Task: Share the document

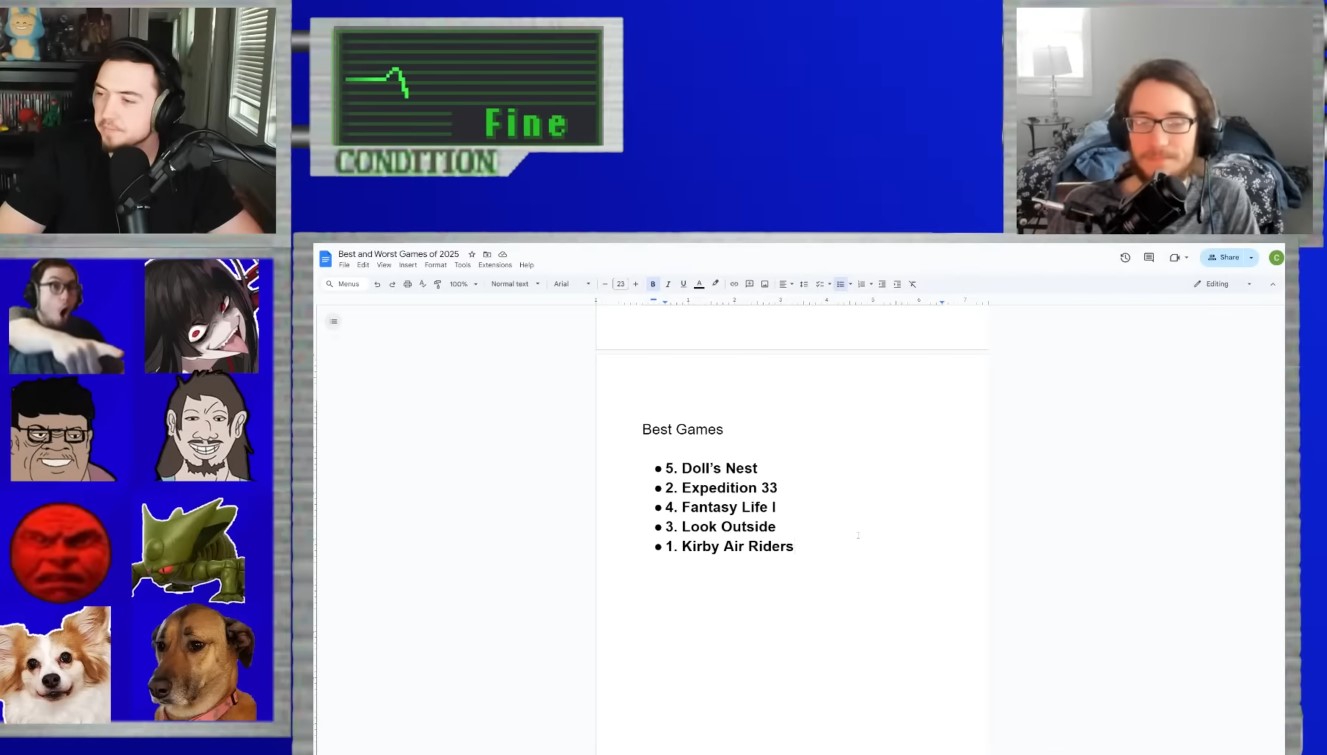Action: point(1223,258)
